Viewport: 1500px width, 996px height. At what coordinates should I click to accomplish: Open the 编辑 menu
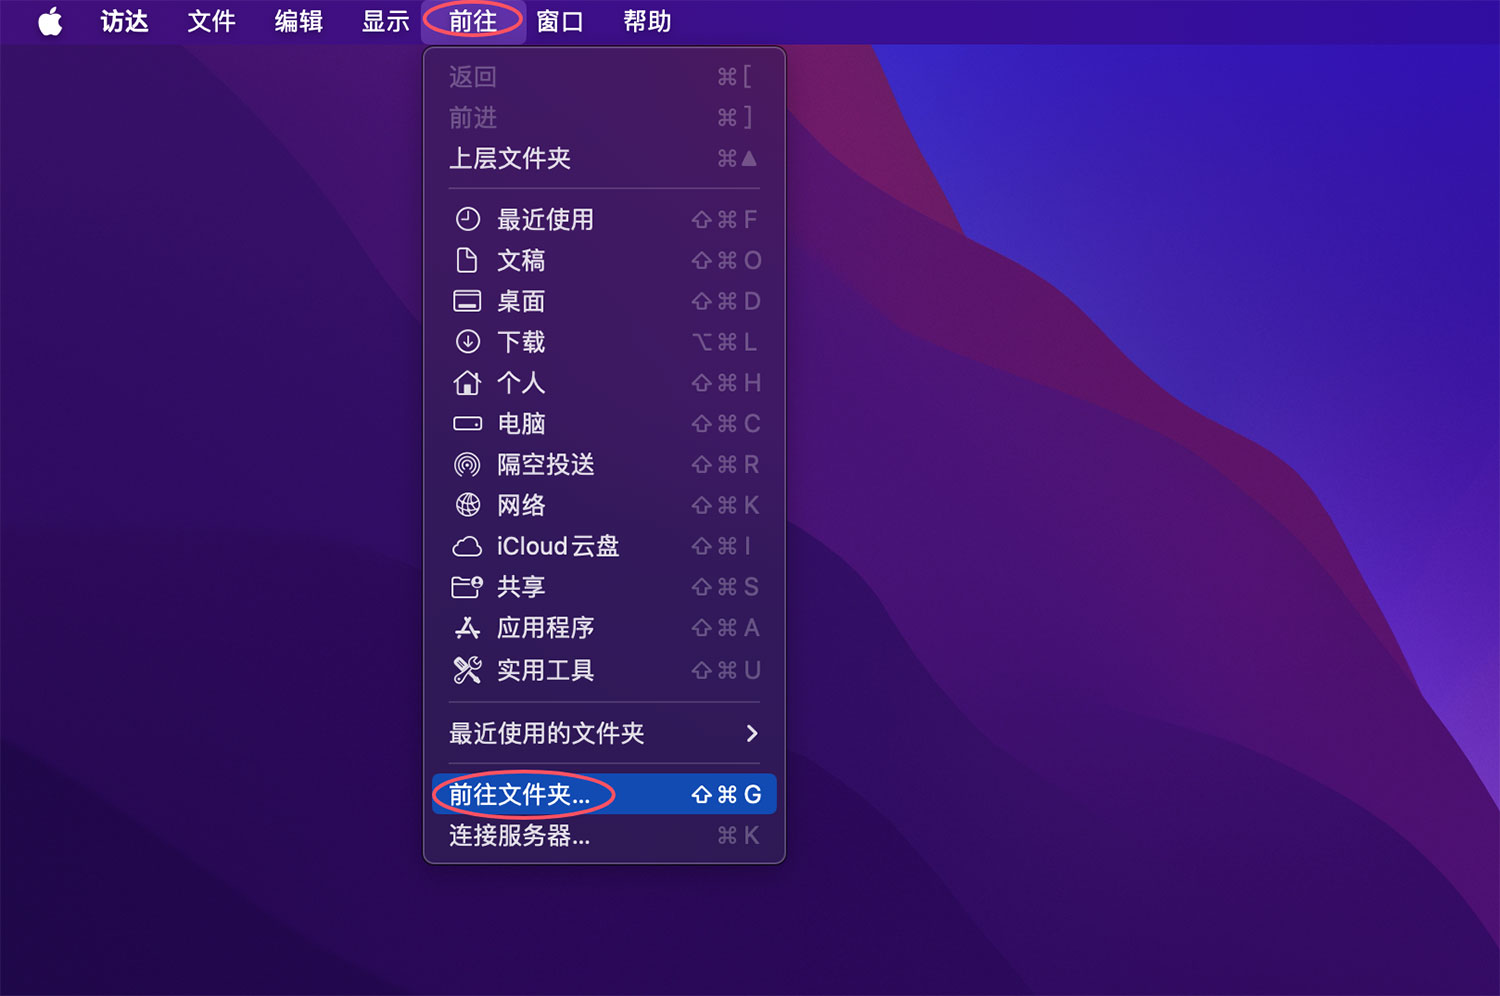pos(298,21)
